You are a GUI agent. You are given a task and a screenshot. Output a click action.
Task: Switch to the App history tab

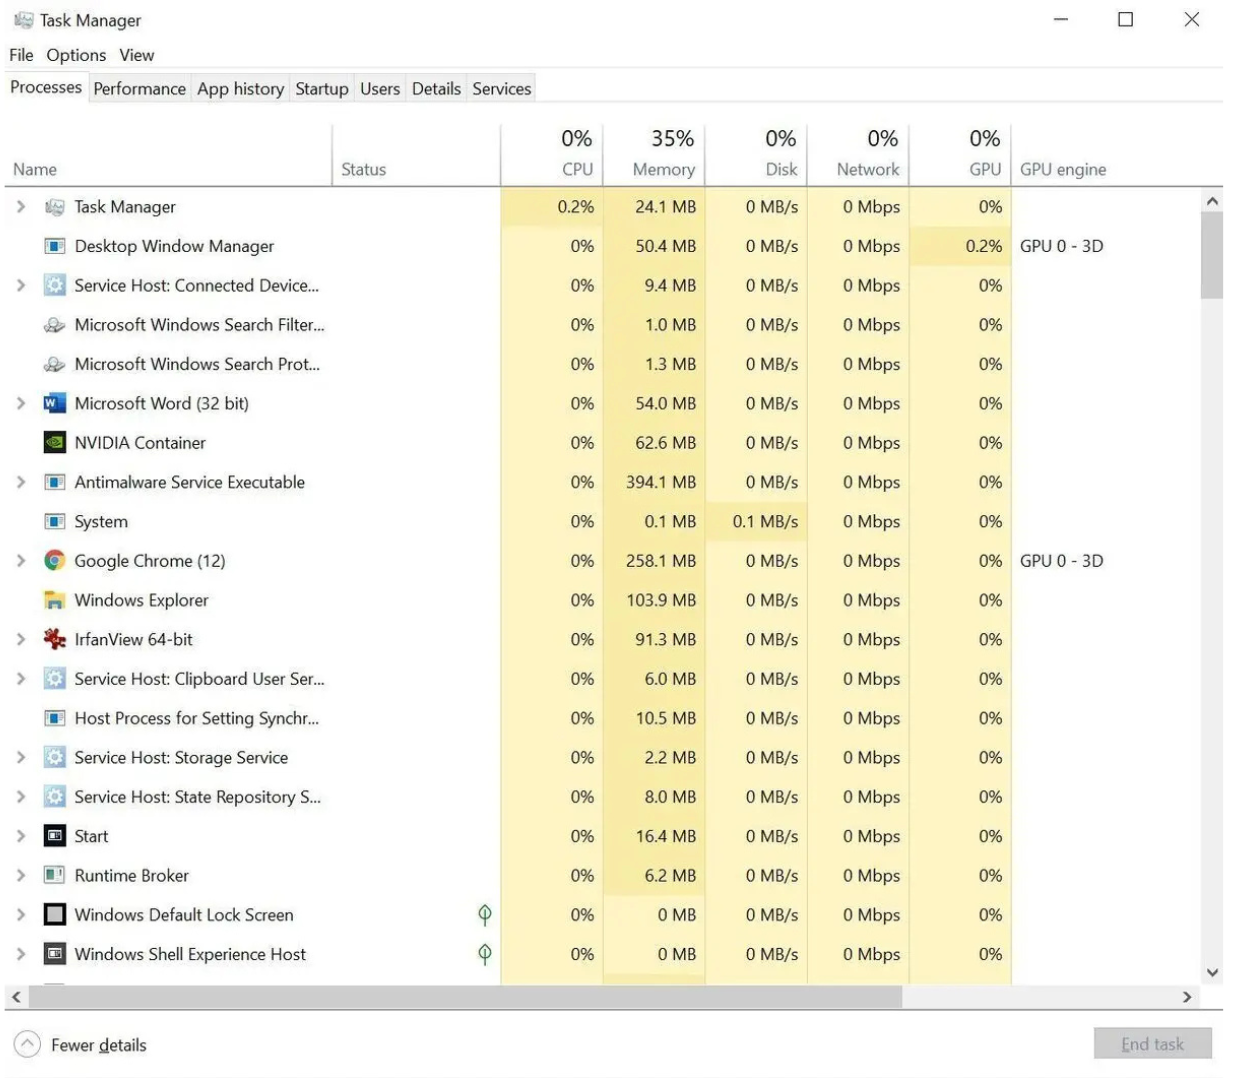[x=241, y=89]
